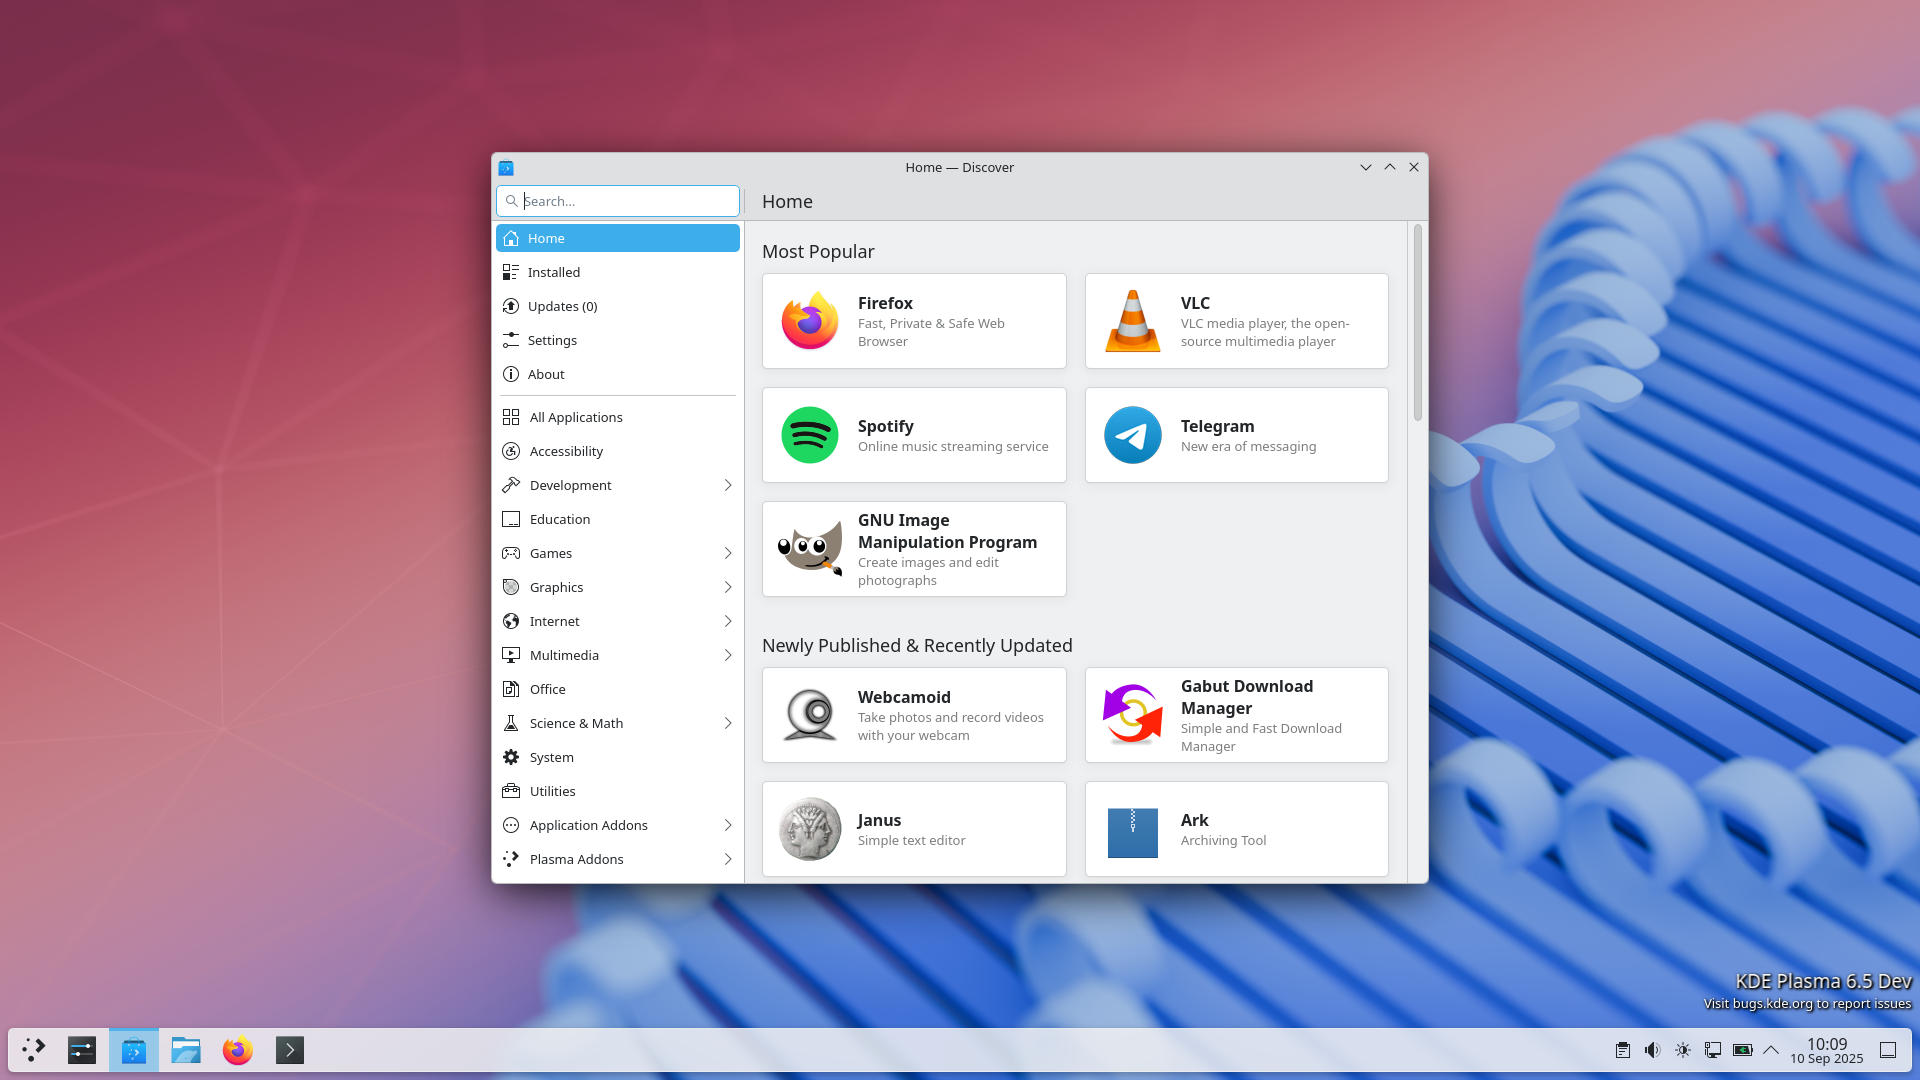This screenshot has width=1920, height=1080.
Task: Go to the Installed page
Action: click(x=617, y=272)
